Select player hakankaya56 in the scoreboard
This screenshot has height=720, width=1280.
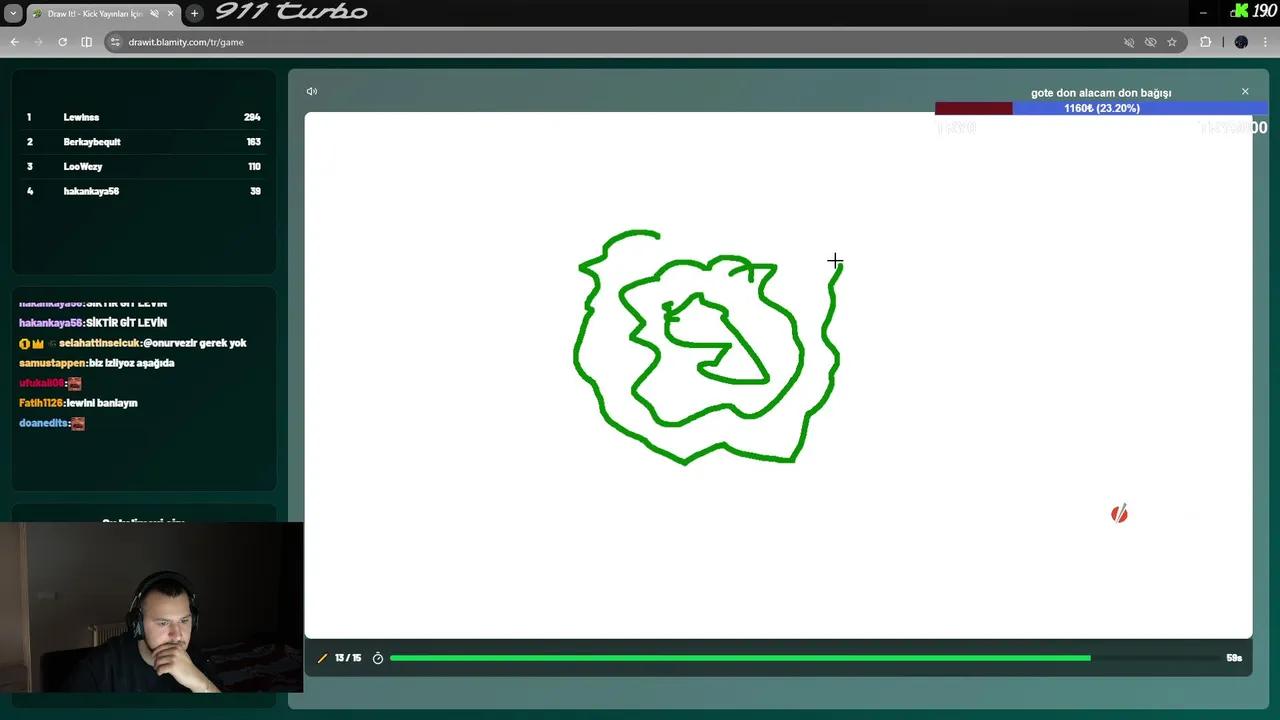coord(91,191)
